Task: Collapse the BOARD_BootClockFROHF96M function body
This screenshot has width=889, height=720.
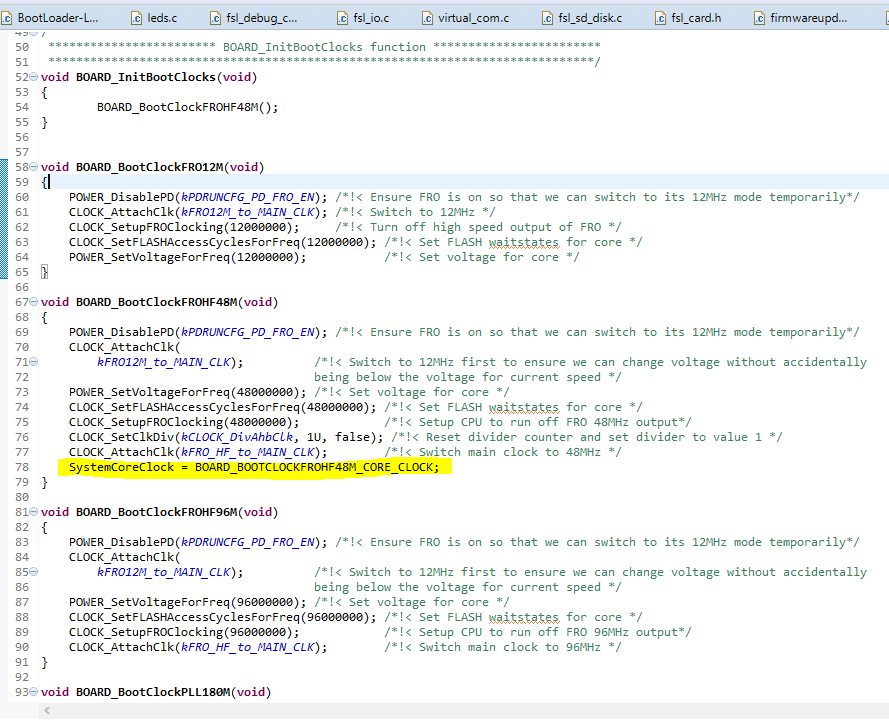Action: pyautogui.click(x=33, y=512)
